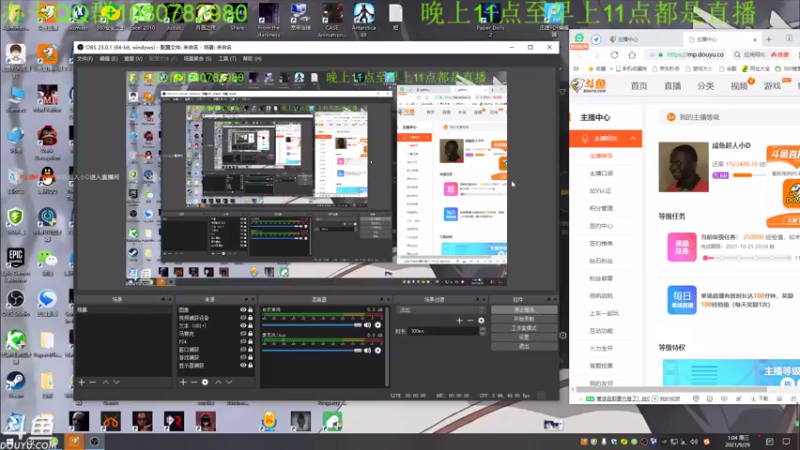Add a scene transition with plus icon
Image resolution: width=800 pixels, height=450 pixels.
459,320
